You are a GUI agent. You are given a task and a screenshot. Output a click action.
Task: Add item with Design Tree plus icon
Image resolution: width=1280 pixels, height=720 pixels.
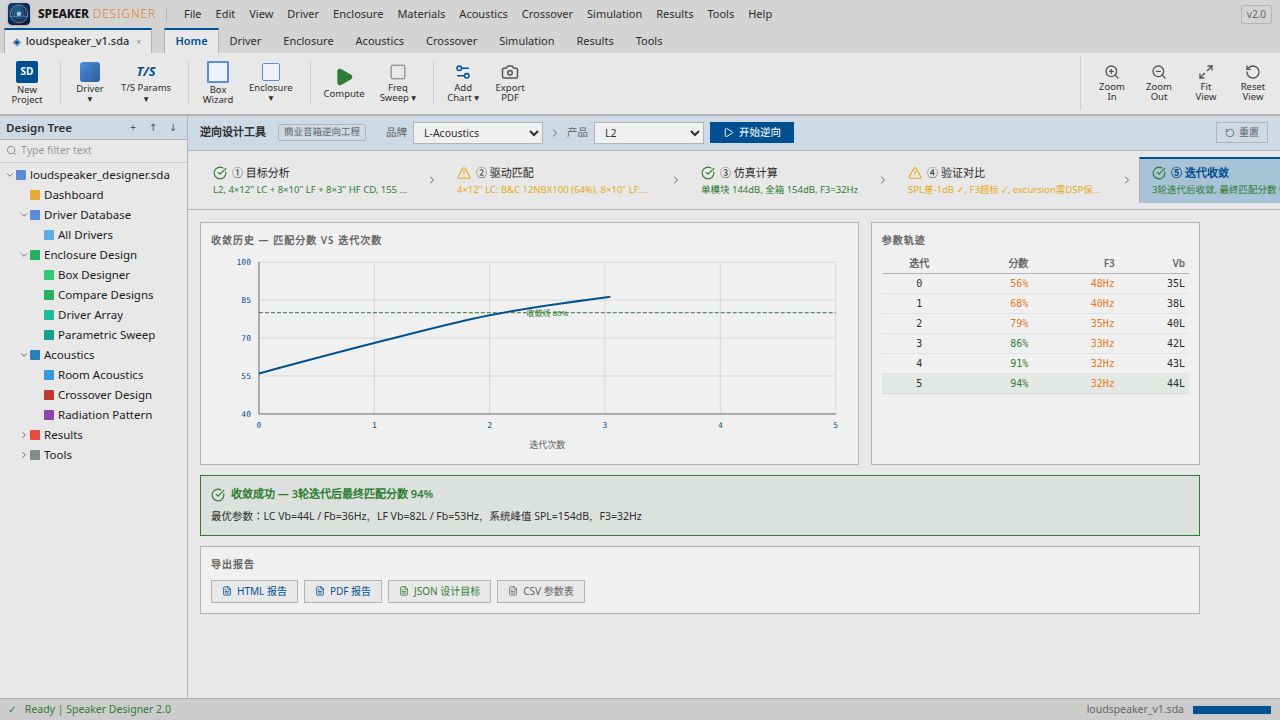[x=133, y=128]
